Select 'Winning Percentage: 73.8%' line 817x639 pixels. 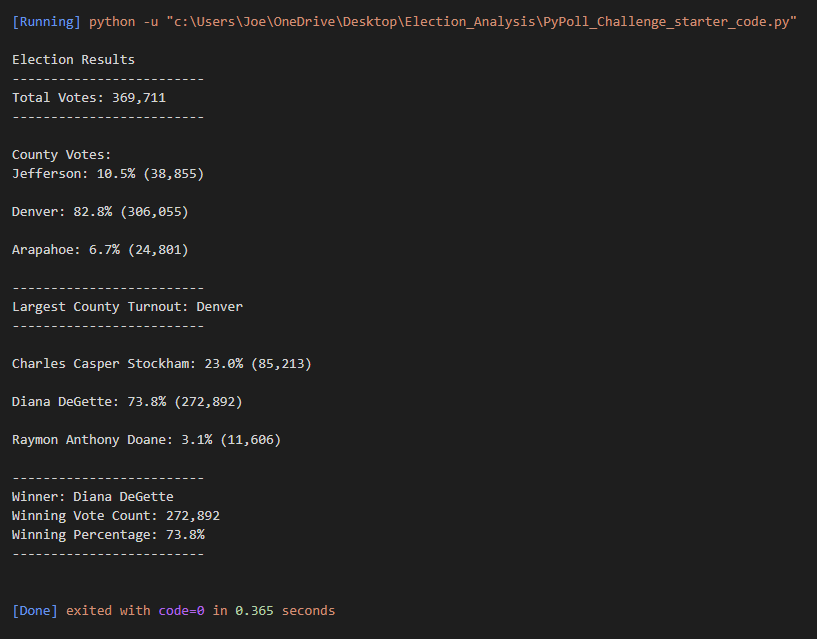108,535
